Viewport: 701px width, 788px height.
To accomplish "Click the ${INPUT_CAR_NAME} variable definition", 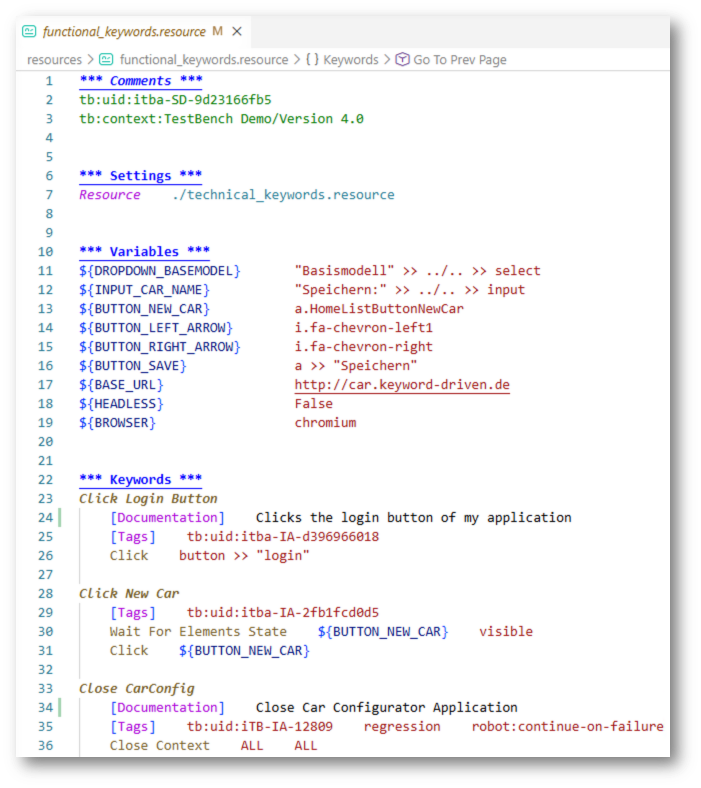I will [144, 290].
